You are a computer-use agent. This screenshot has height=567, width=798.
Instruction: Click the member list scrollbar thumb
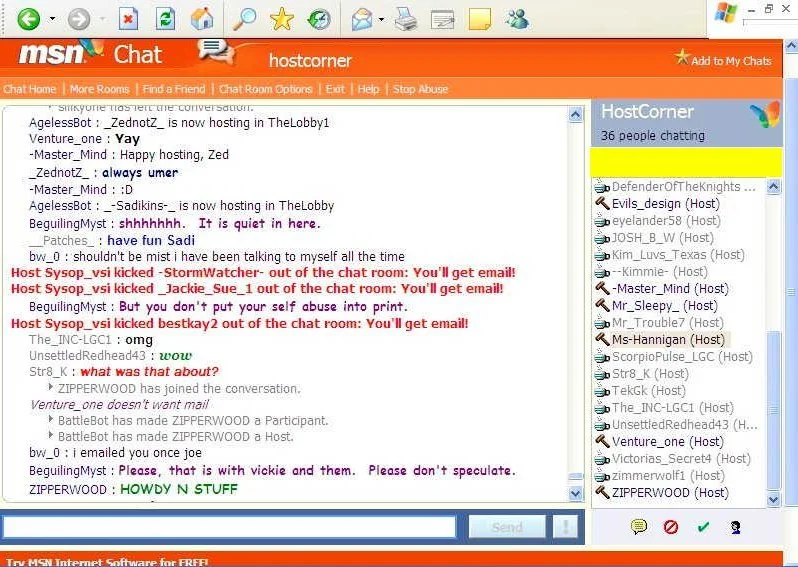[773, 410]
